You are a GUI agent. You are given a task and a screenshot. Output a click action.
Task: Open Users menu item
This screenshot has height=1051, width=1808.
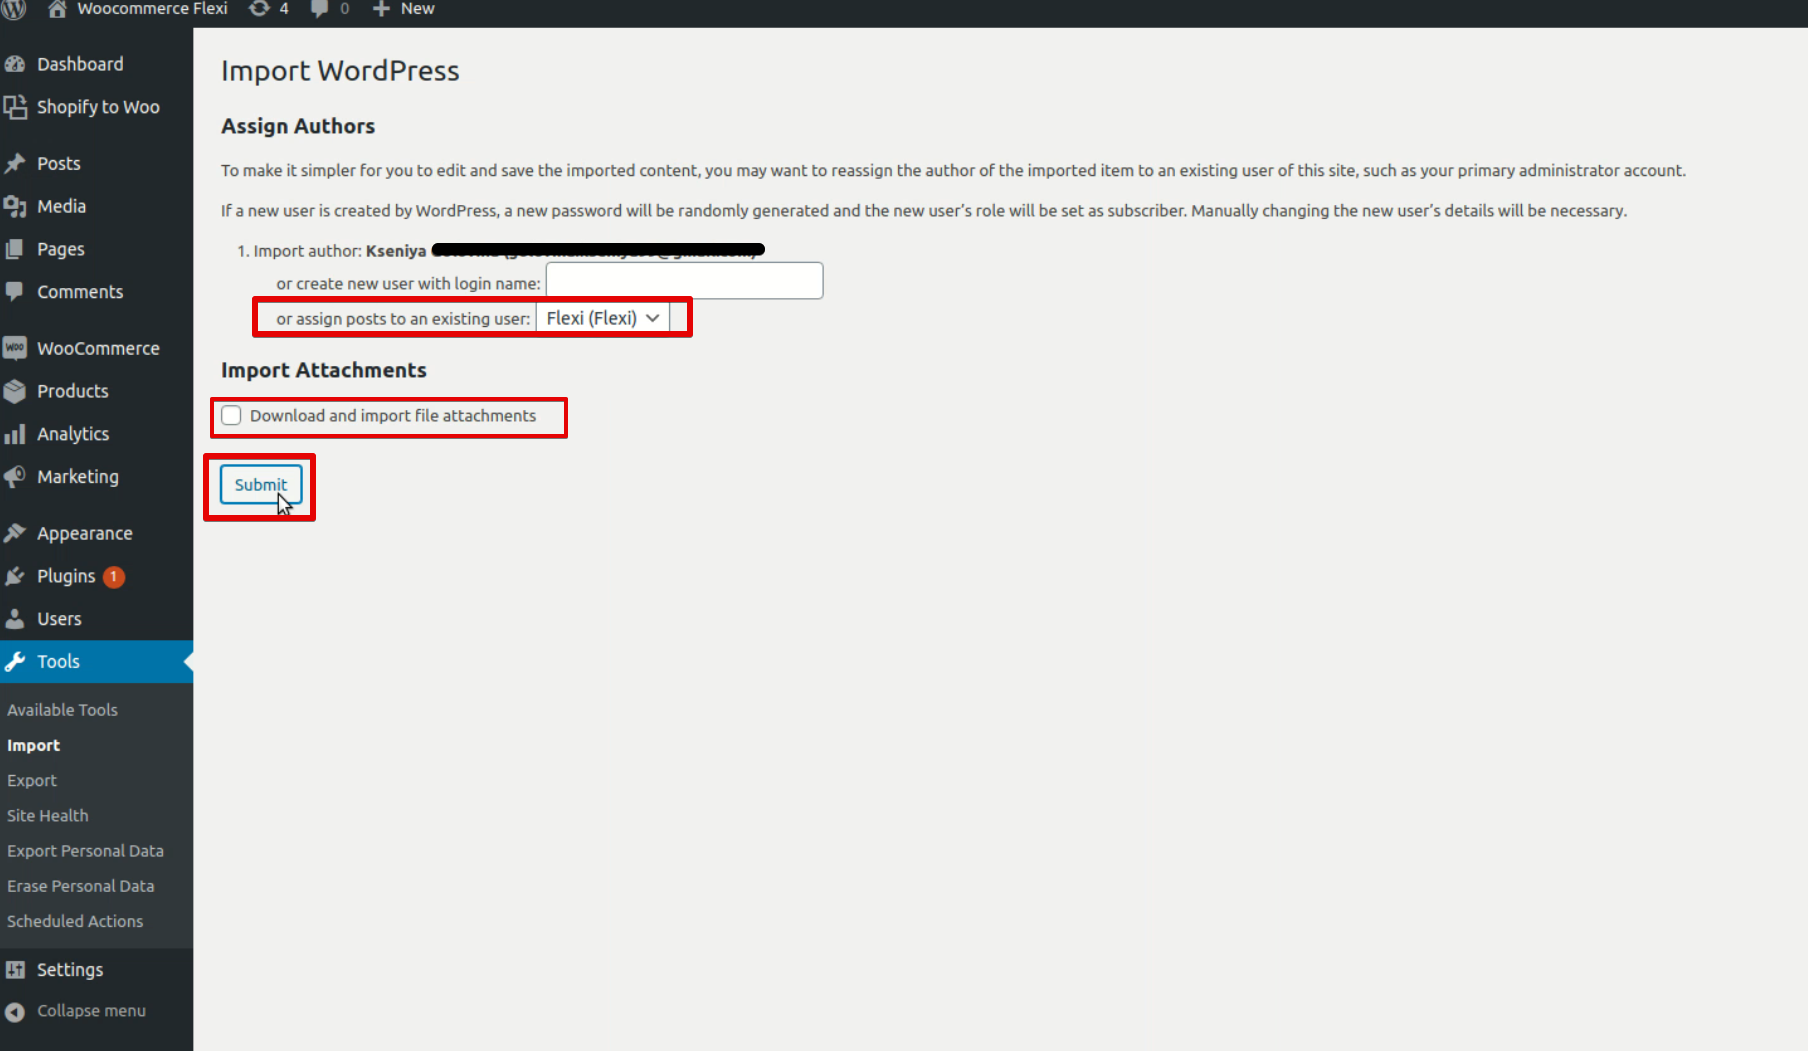[59, 619]
